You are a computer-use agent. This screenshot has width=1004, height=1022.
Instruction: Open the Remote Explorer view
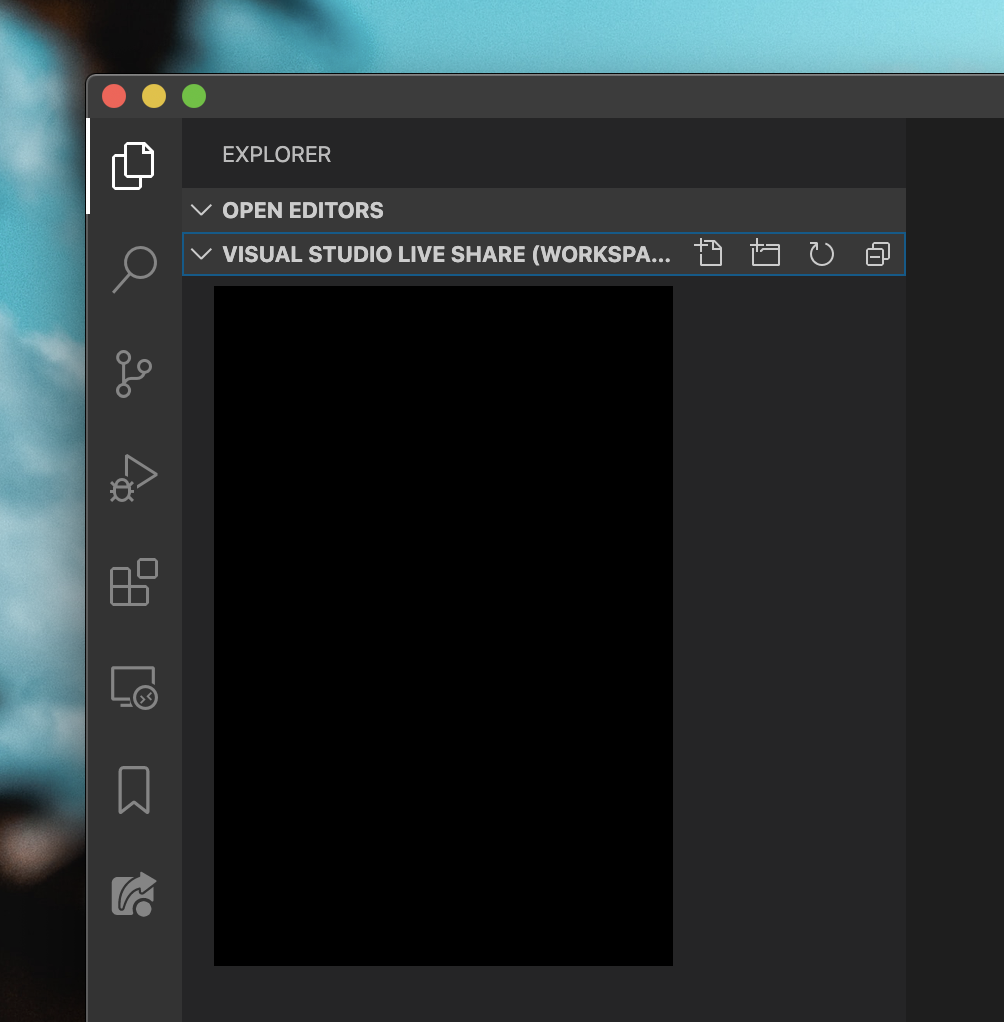click(133, 687)
